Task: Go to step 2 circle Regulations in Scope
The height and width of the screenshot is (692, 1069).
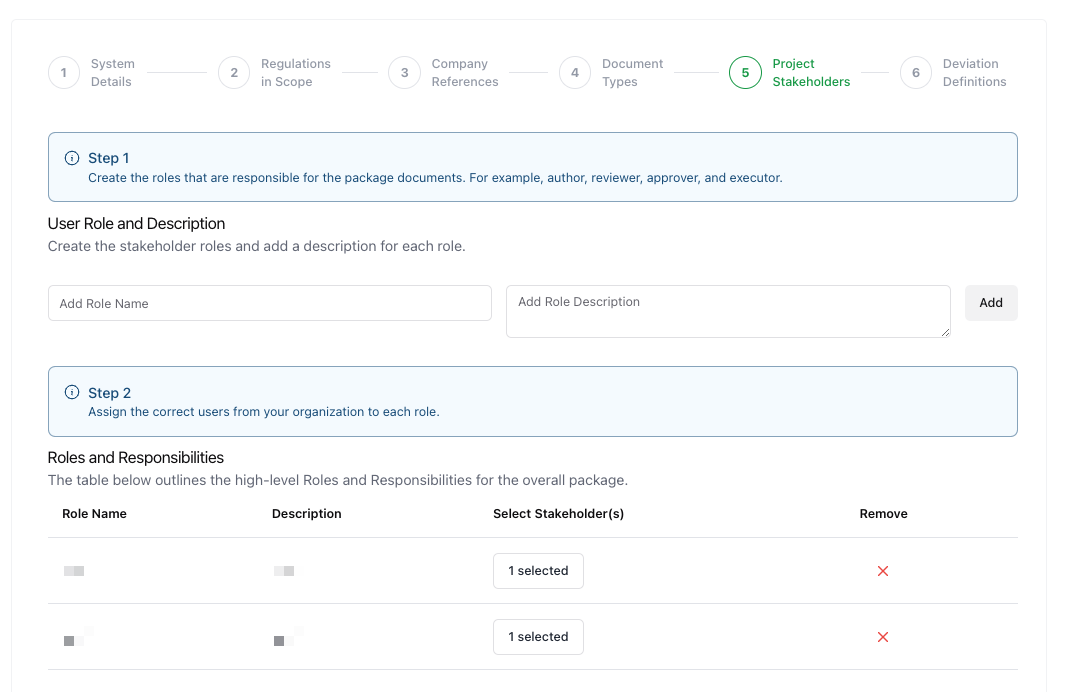Action: (x=234, y=73)
